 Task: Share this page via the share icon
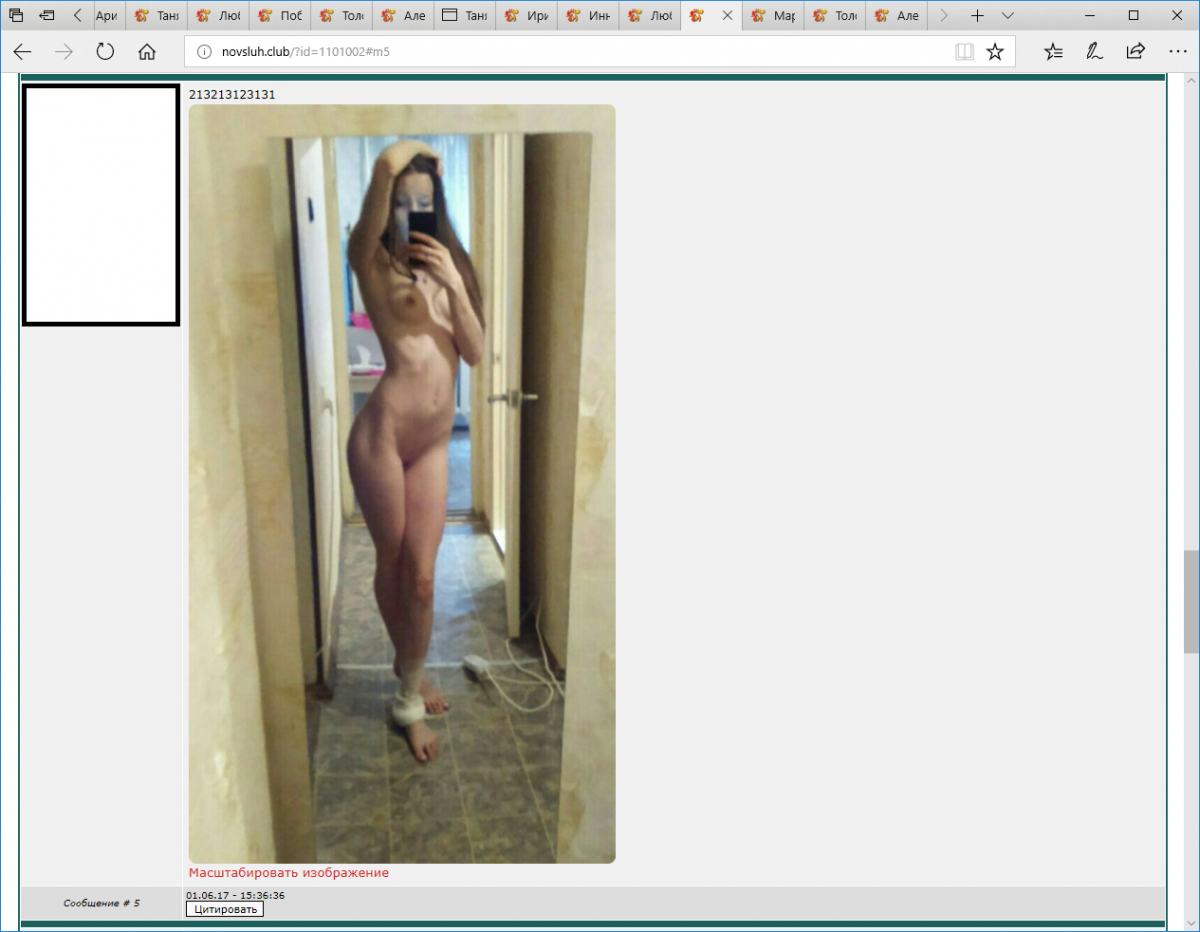click(x=1135, y=52)
